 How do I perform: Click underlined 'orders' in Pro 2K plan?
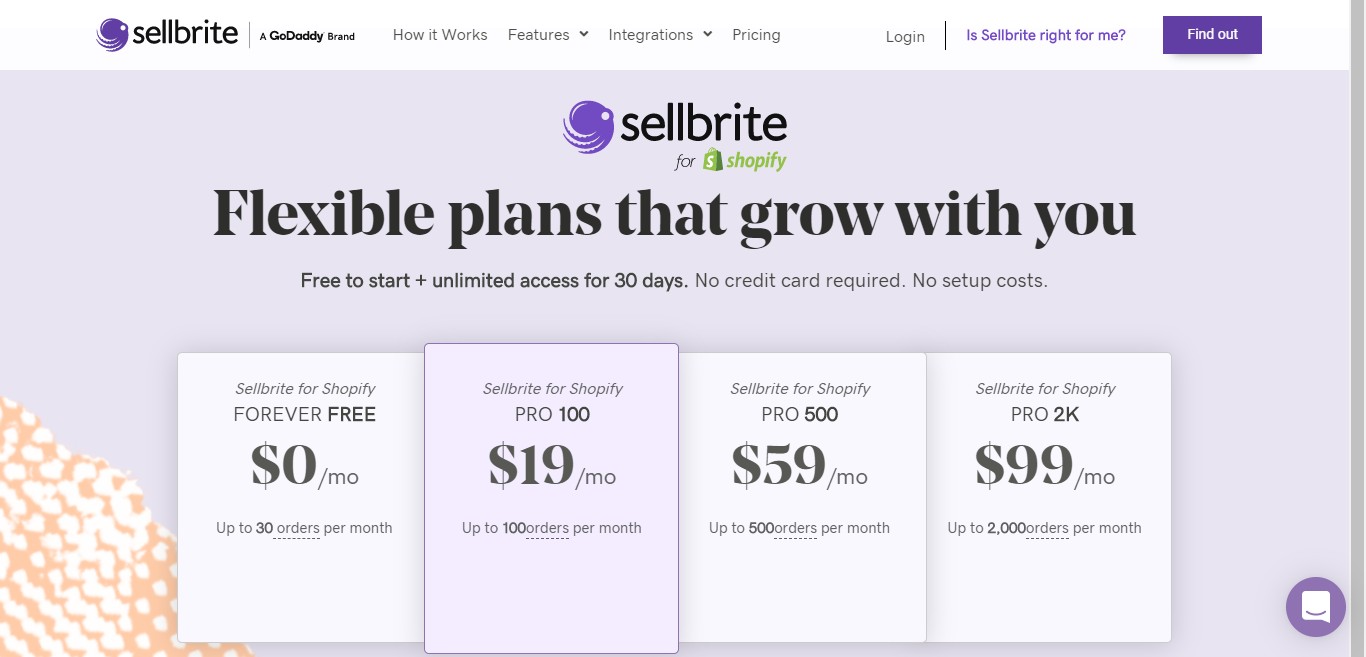pyautogui.click(x=1048, y=528)
